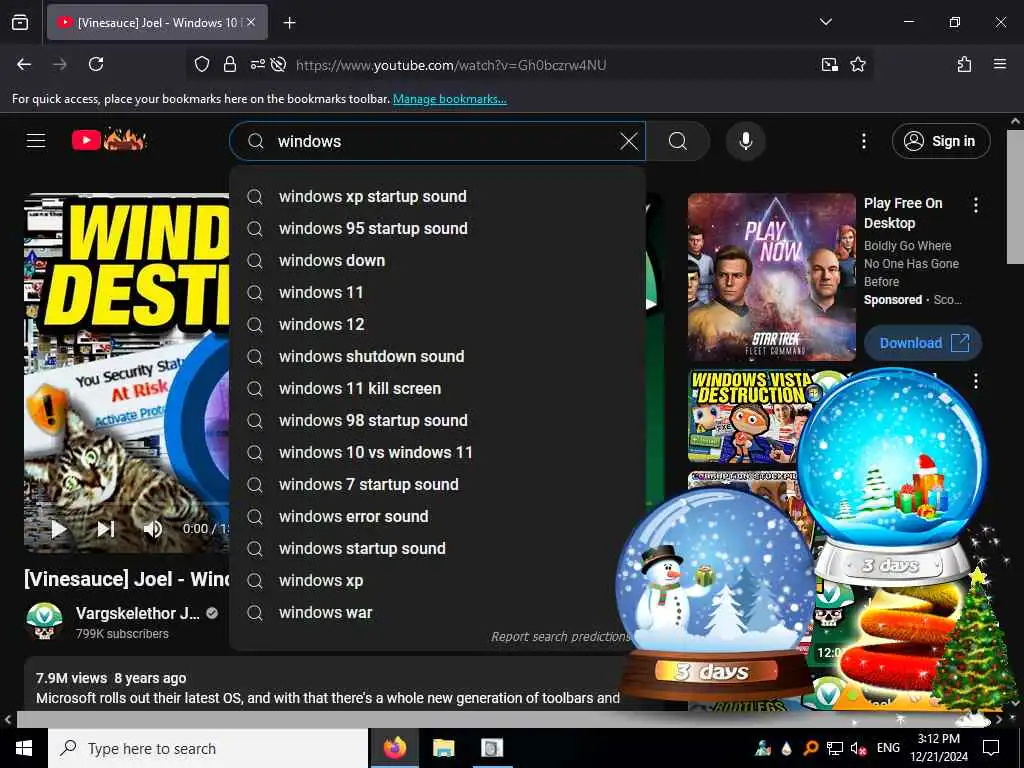
Task: Close the Vinesauce Joel tab
Action: pos(251,22)
